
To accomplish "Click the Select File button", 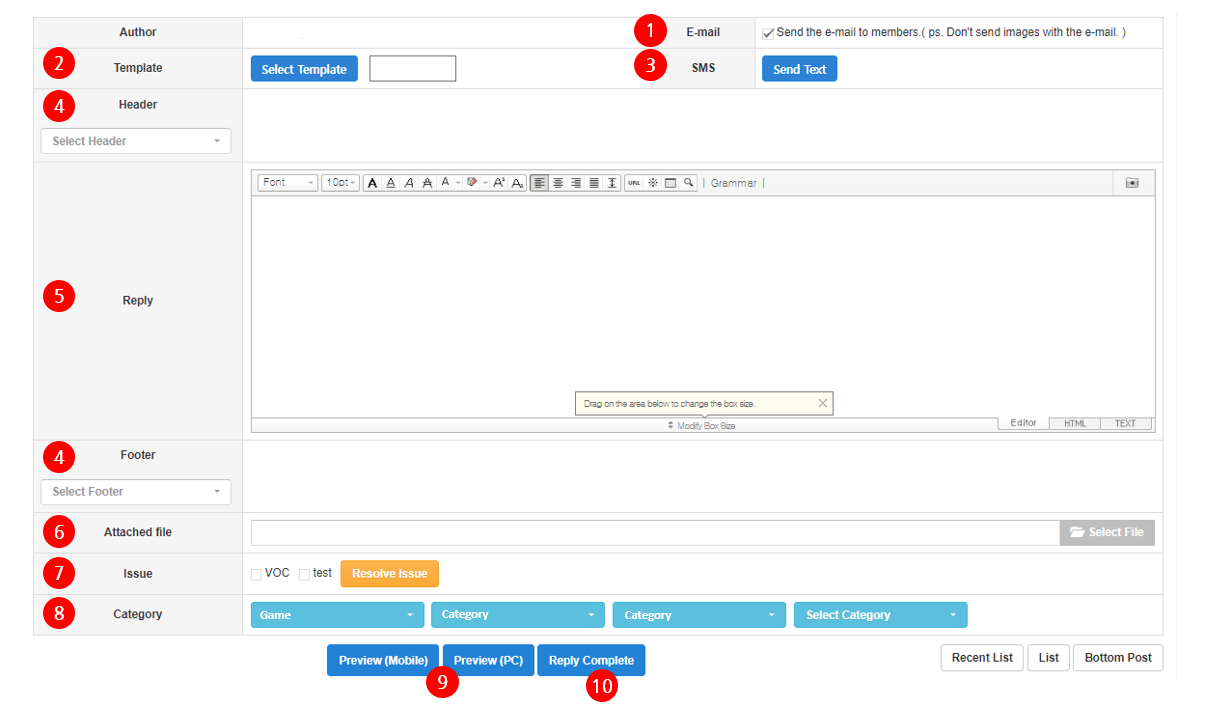I will pos(1107,532).
